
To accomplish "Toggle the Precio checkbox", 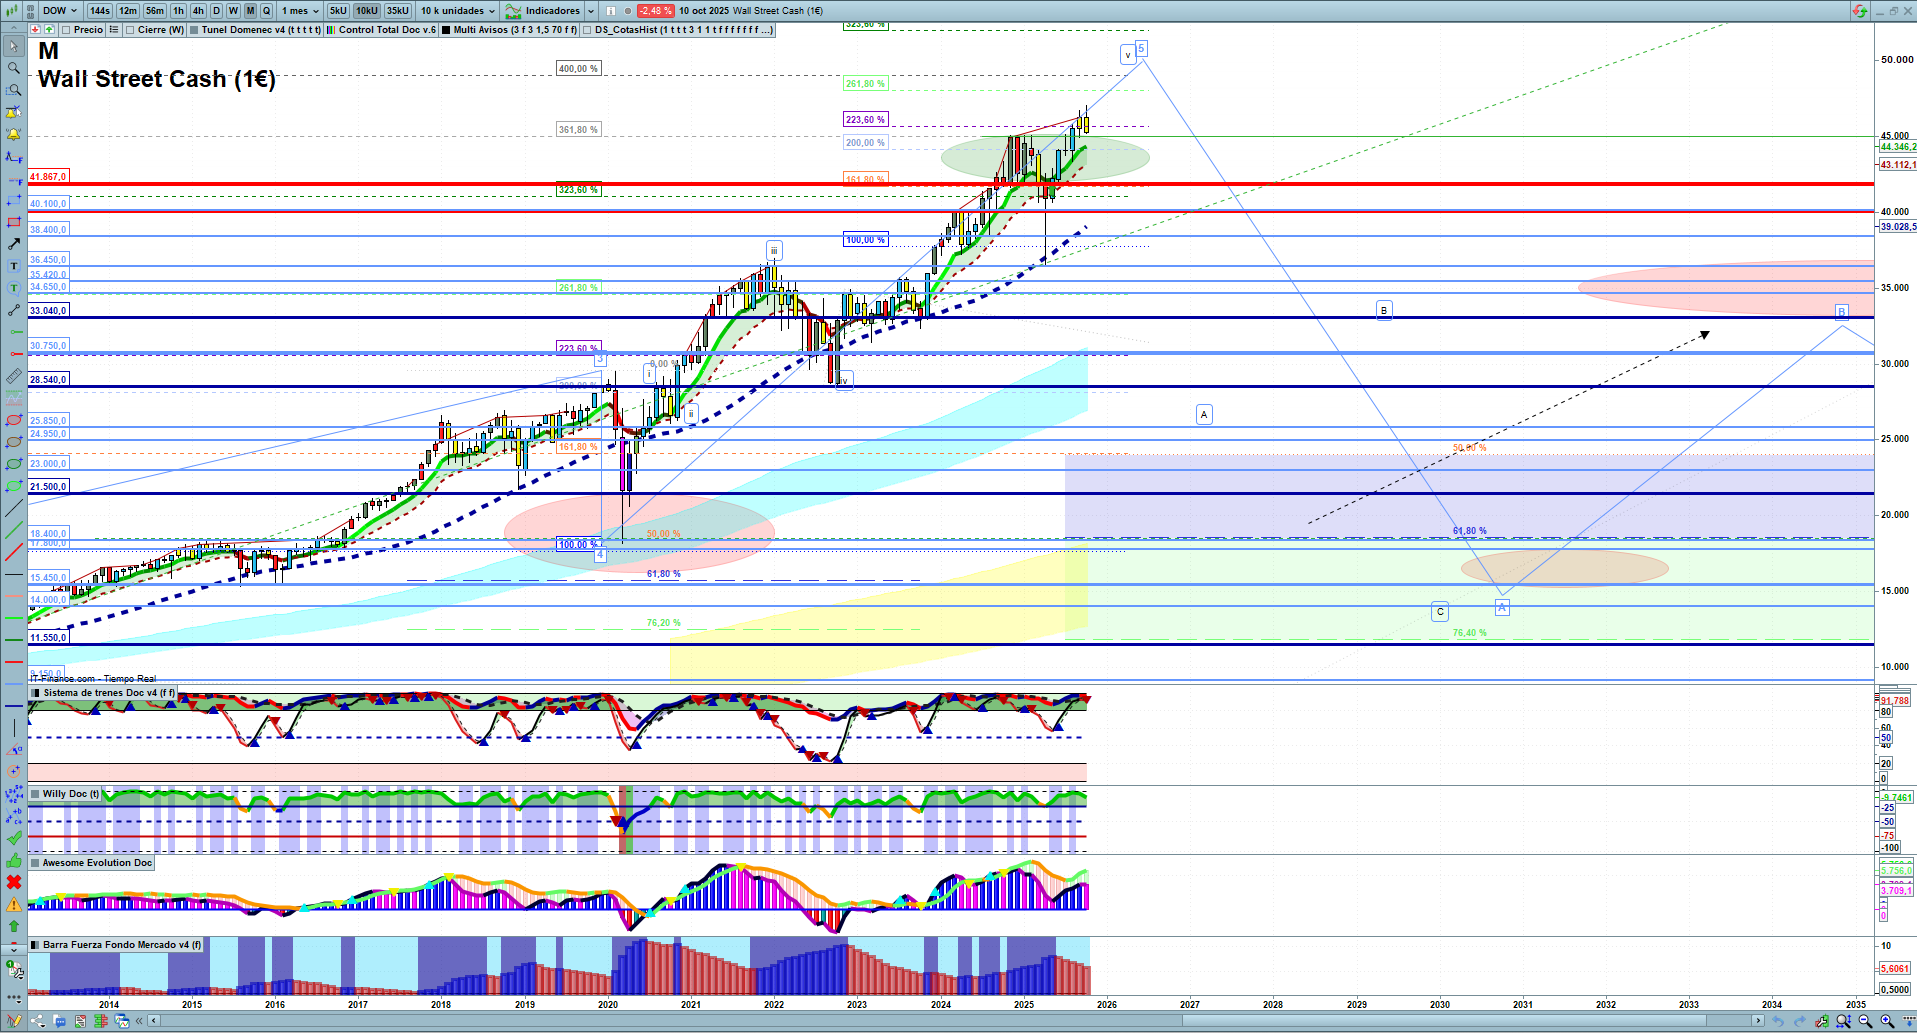I will (x=67, y=30).
